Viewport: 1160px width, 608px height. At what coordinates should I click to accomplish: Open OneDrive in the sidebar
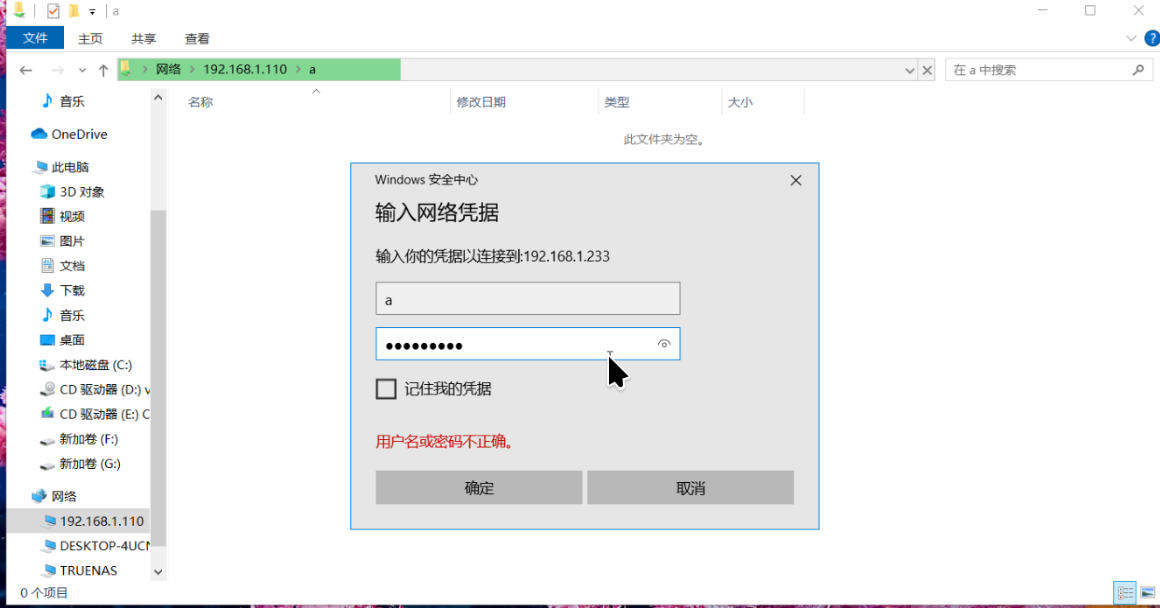click(x=79, y=135)
